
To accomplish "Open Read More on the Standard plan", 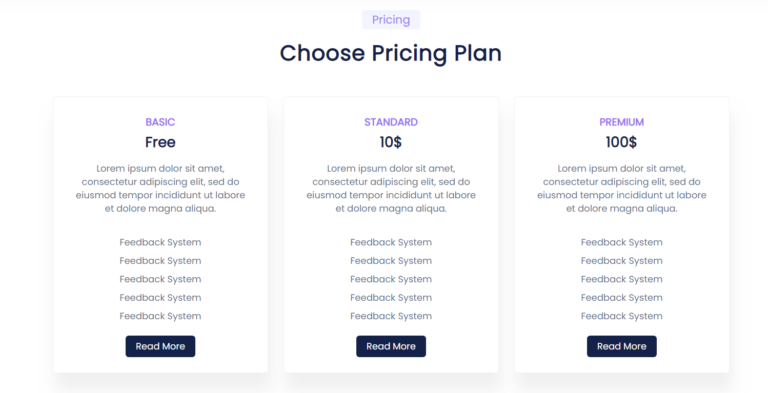I will coord(391,346).
